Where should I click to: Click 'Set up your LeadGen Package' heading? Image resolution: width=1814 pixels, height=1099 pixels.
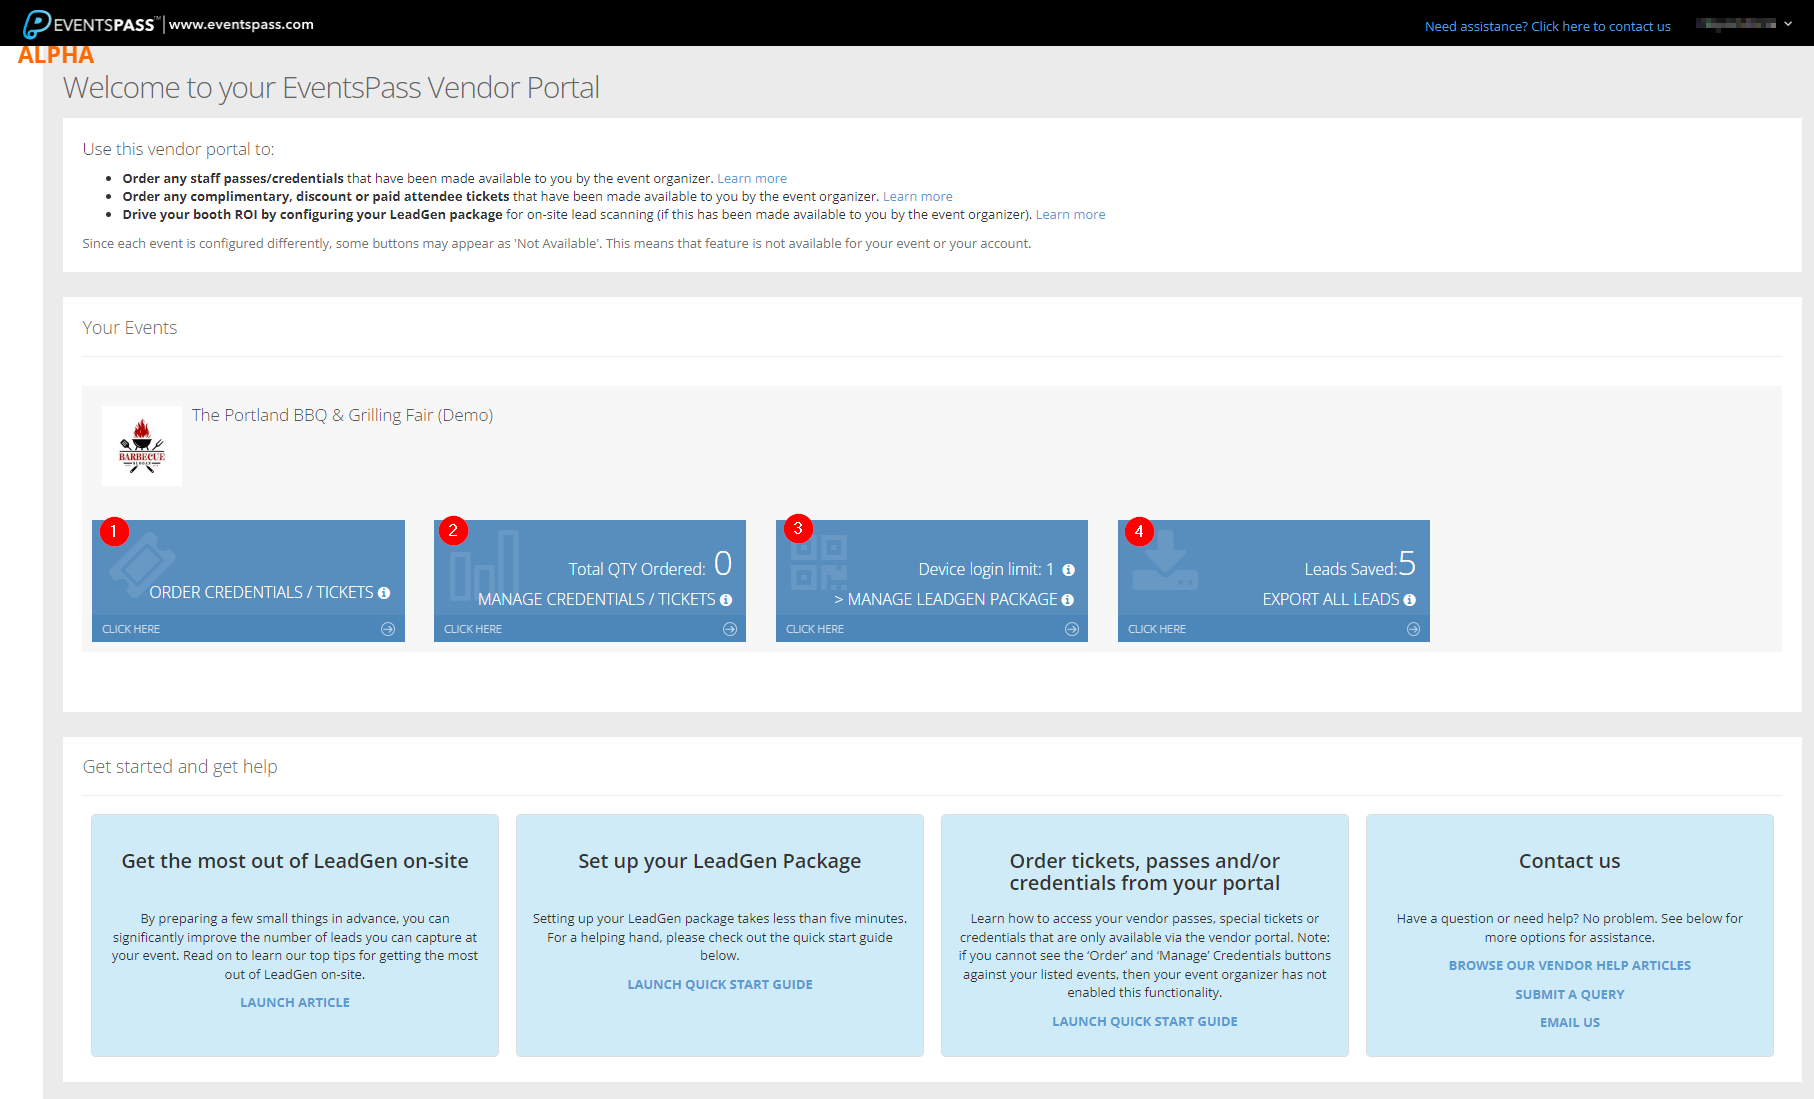coord(720,861)
